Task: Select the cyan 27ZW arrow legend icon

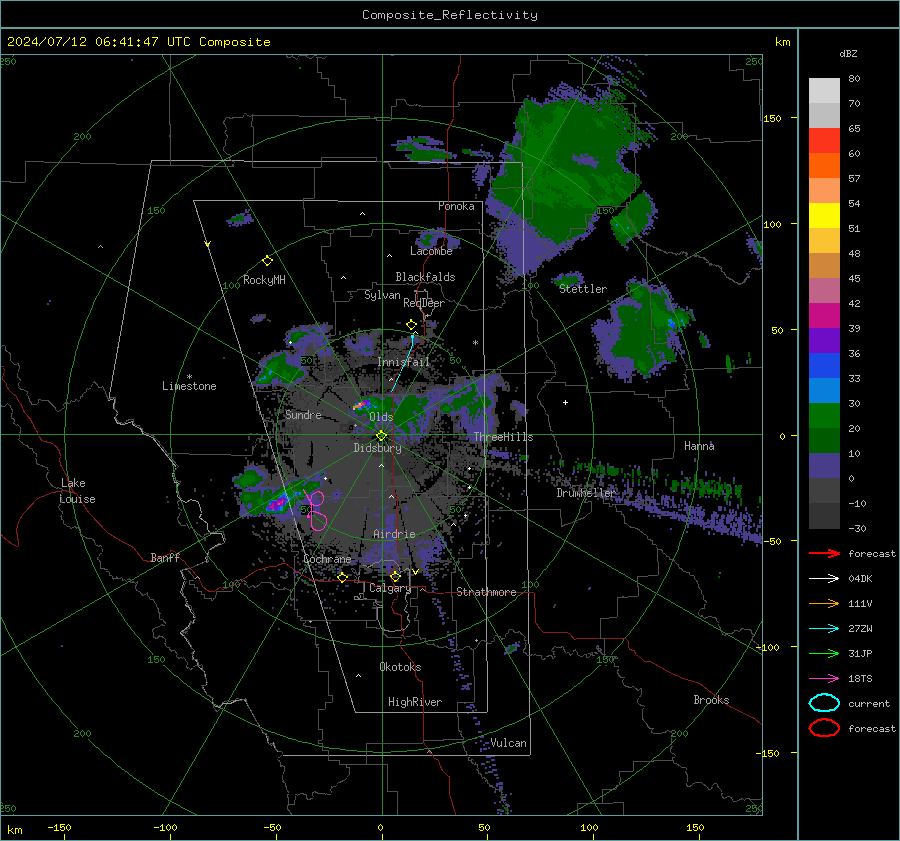Action: coord(824,629)
